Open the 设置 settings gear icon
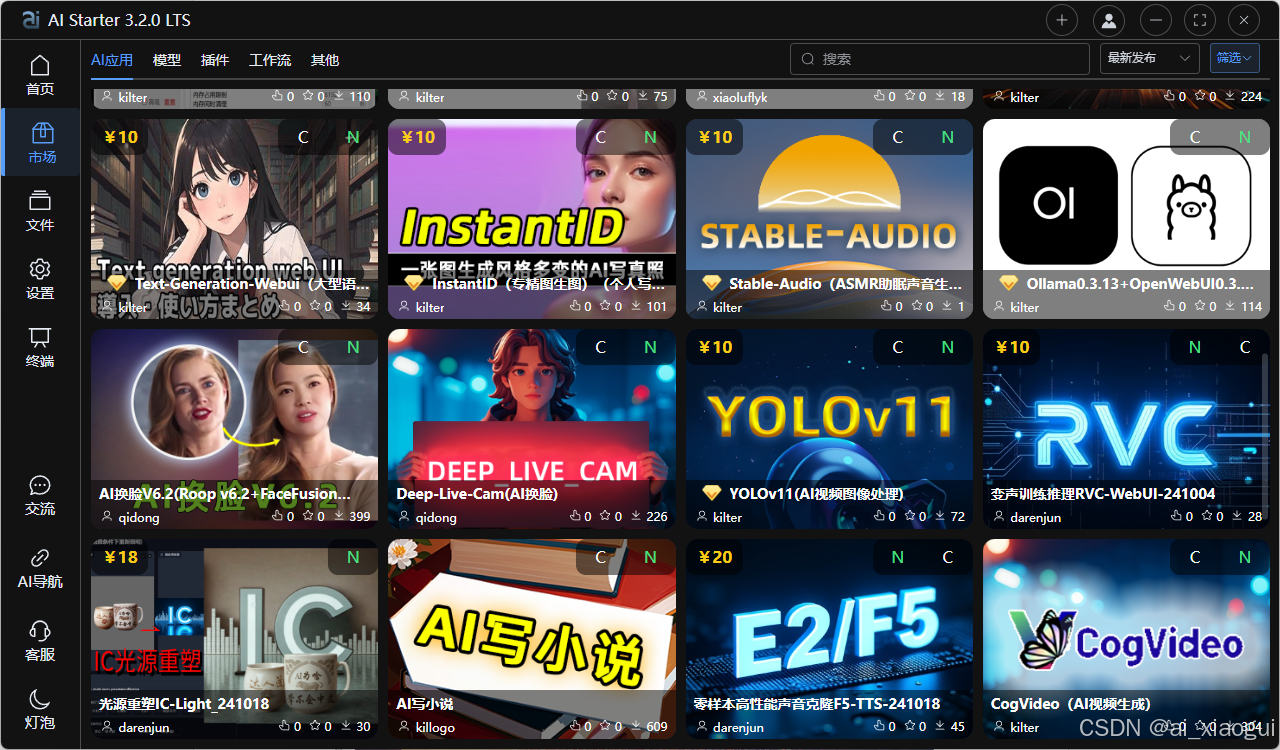This screenshot has height=750, width=1280. [x=40, y=269]
